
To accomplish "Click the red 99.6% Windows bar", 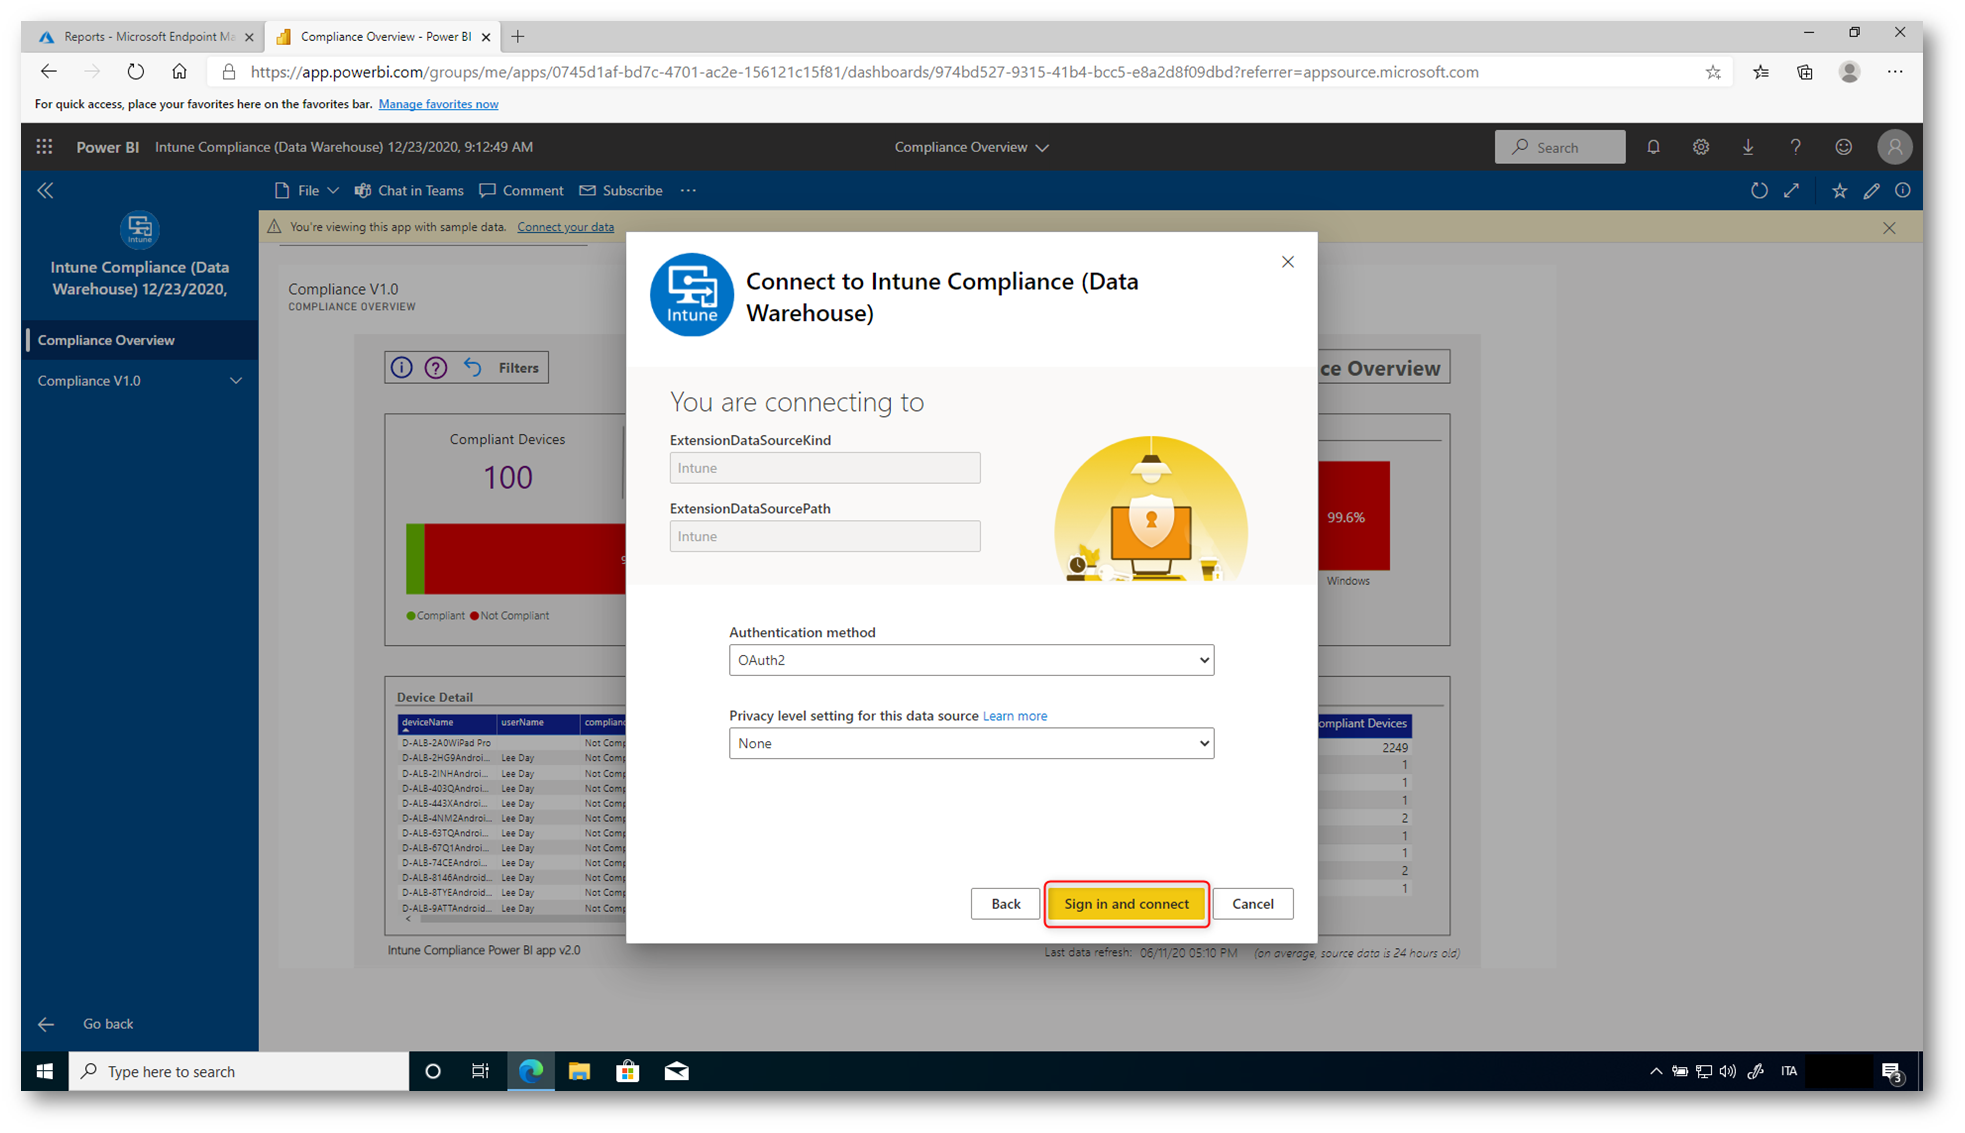I will tap(1354, 515).
